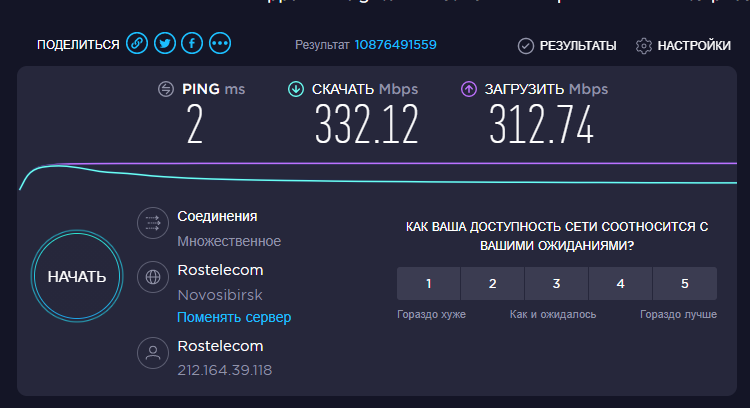This screenshot has height=408, width=750.
Task: Open more sharing options
Action: (220, 44)
